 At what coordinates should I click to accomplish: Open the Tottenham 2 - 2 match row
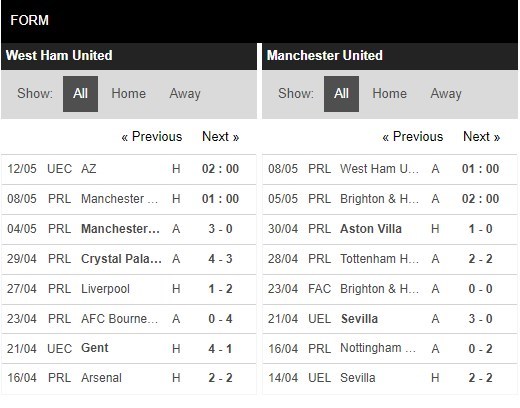[x=390, y=259]
